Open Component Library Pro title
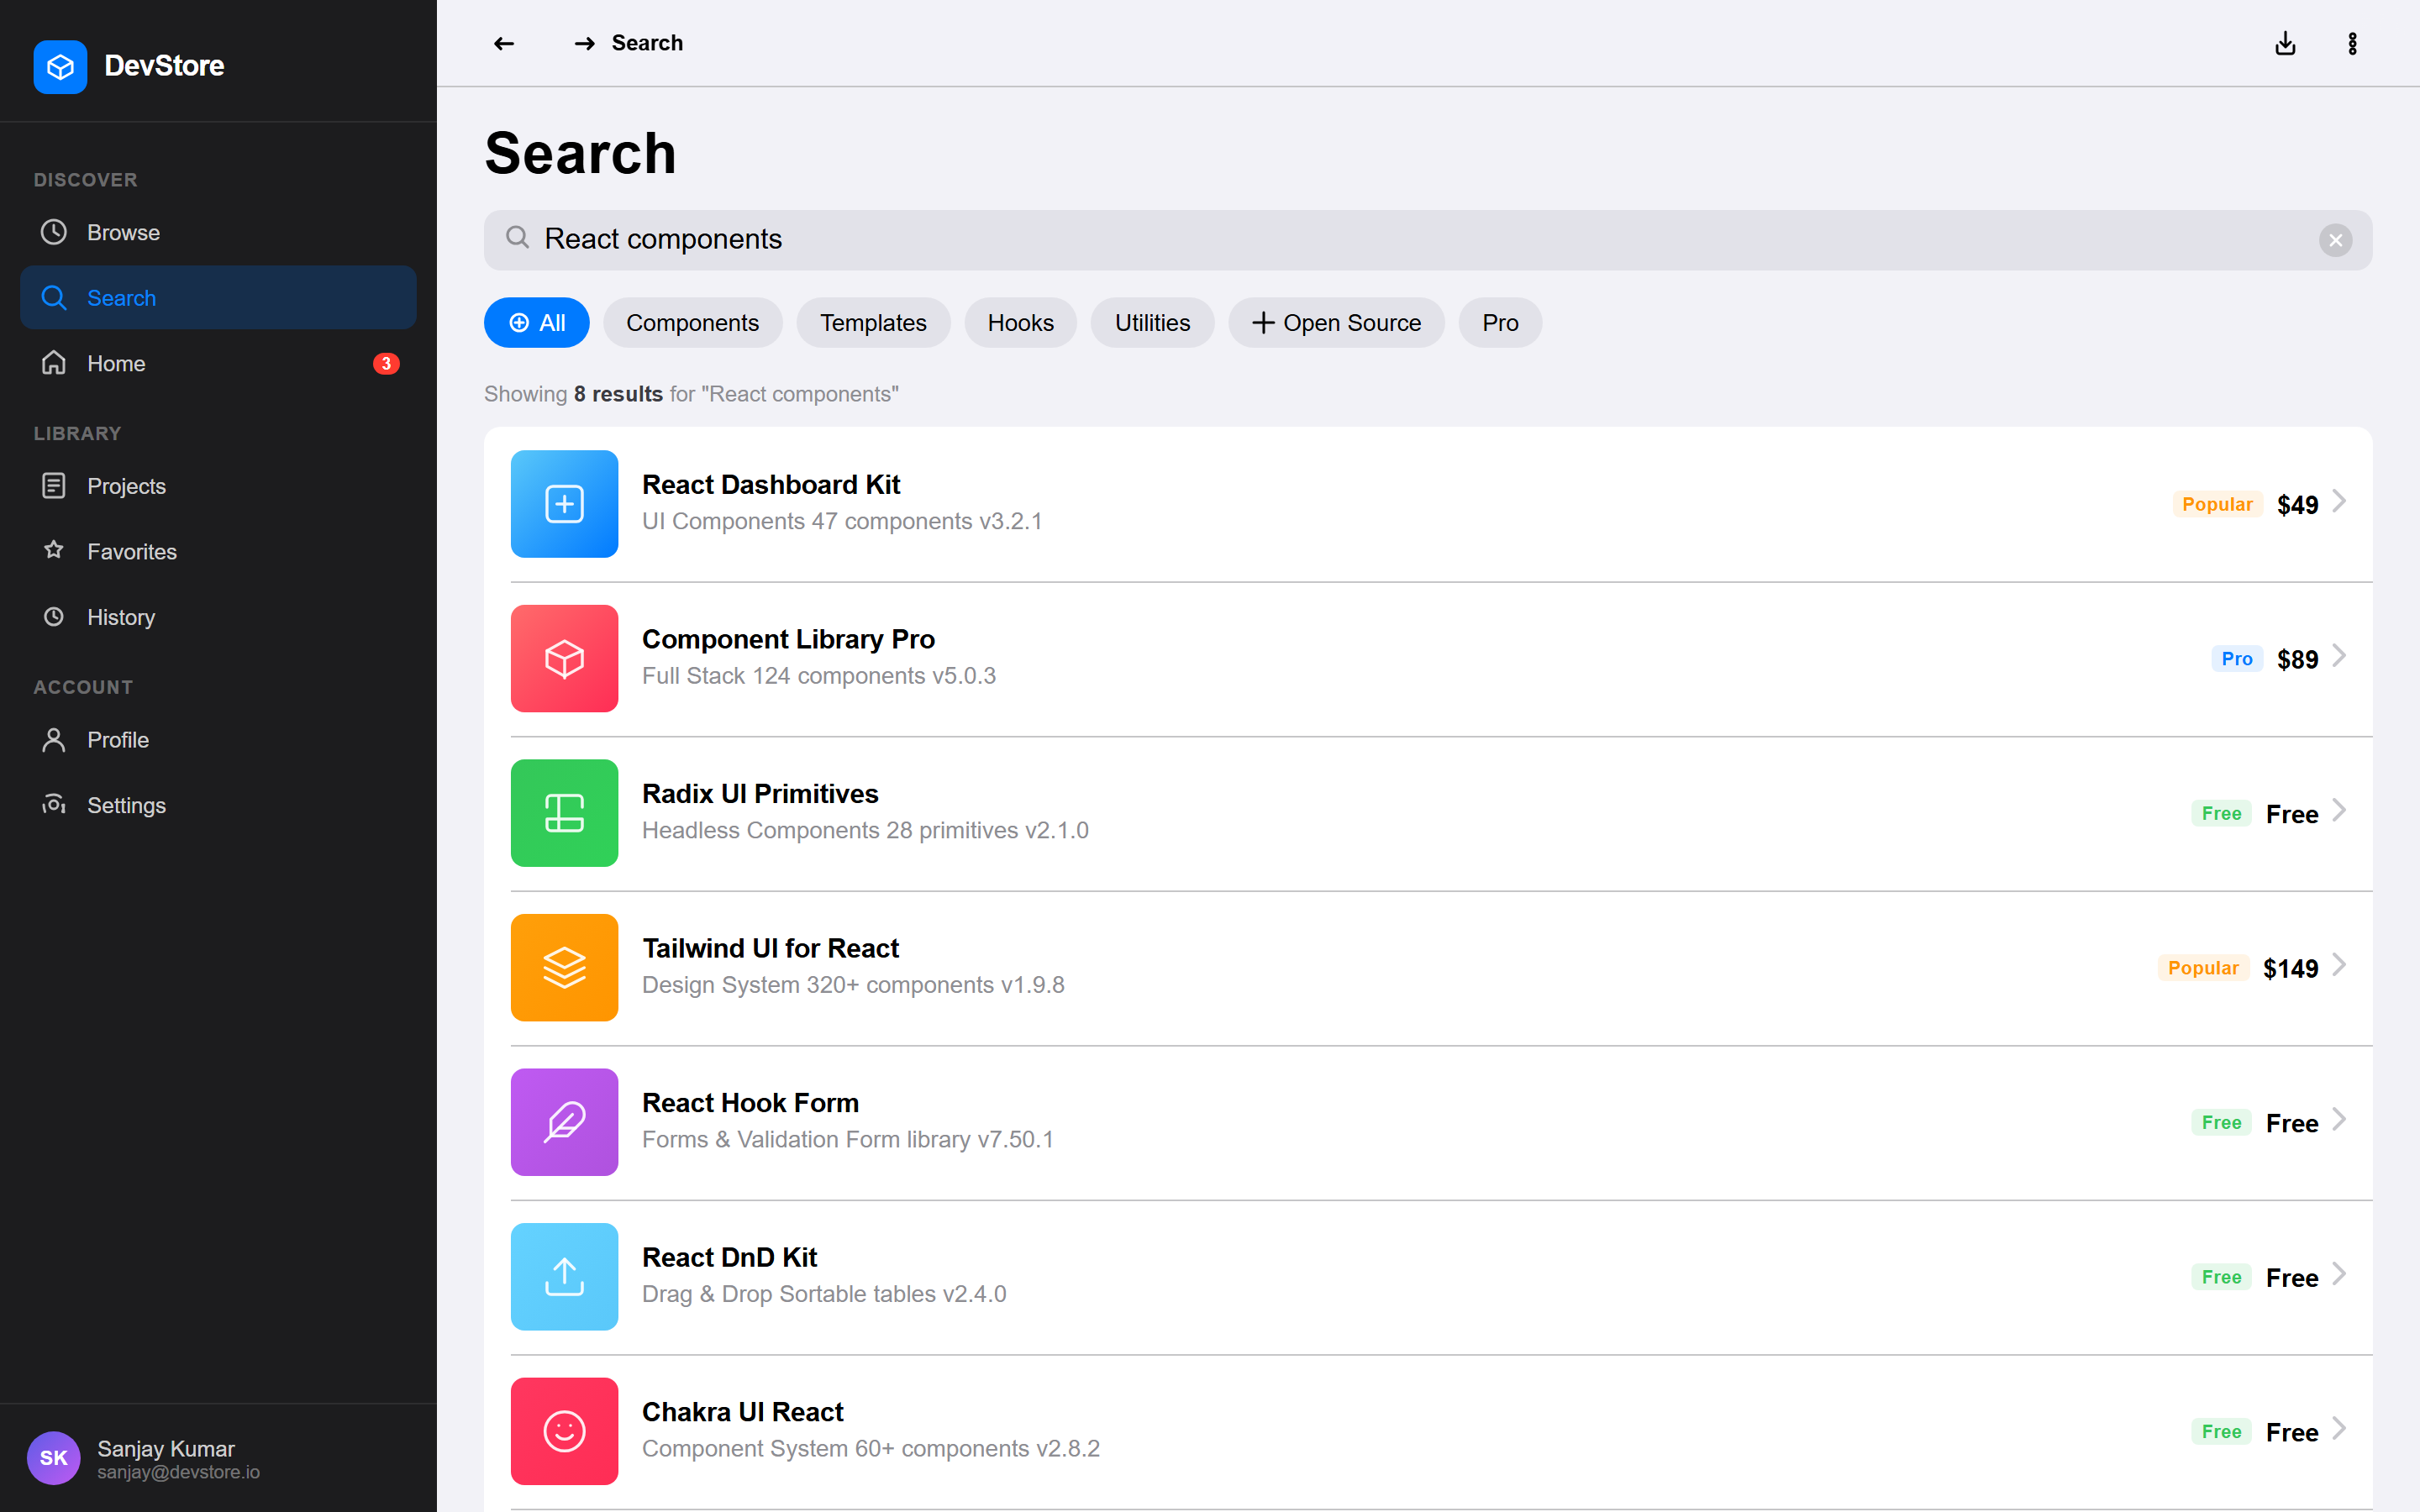2420x1512 pixels. point(788,639)
